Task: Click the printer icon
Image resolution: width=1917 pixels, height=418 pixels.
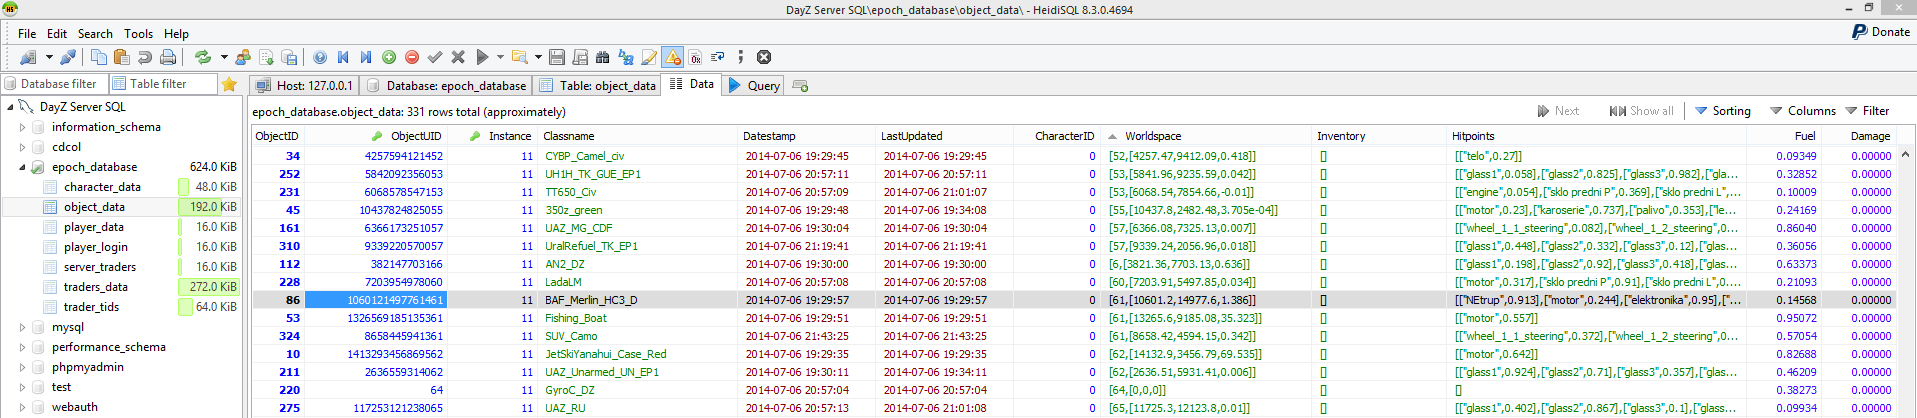Action: (168, 57)
